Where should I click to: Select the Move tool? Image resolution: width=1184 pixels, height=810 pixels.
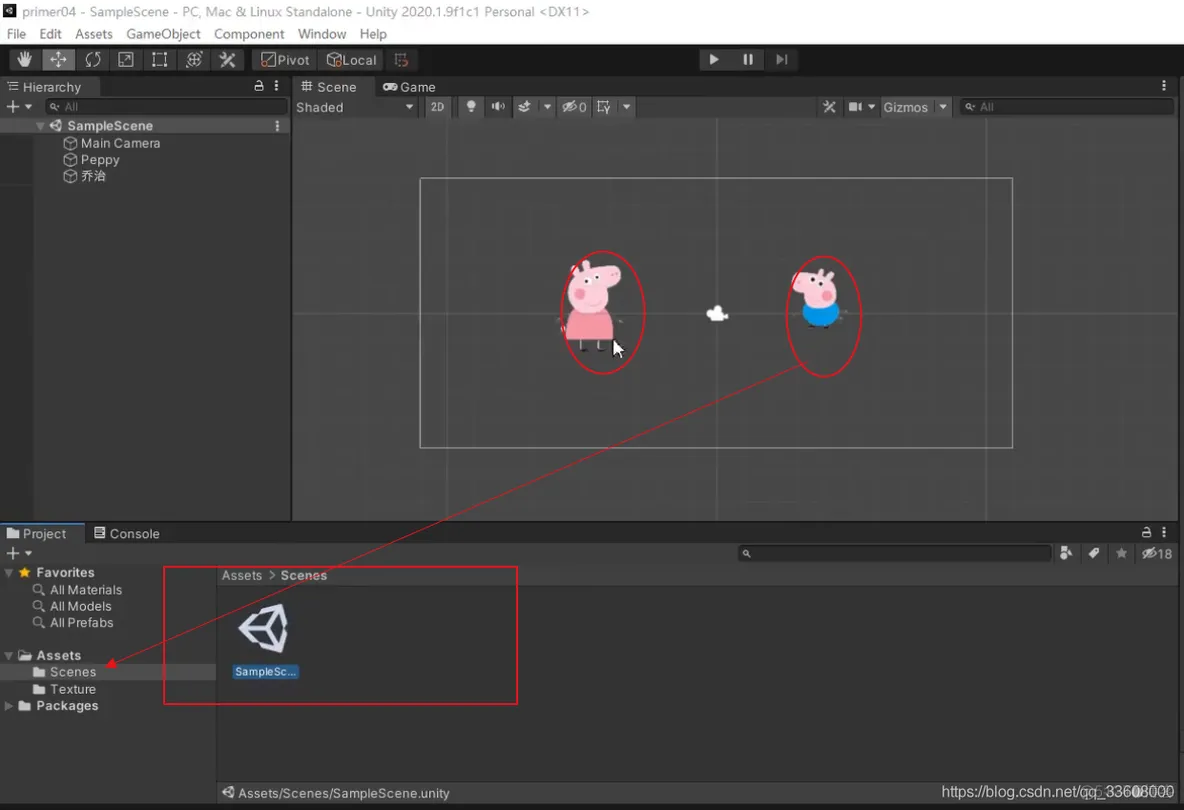58,60
